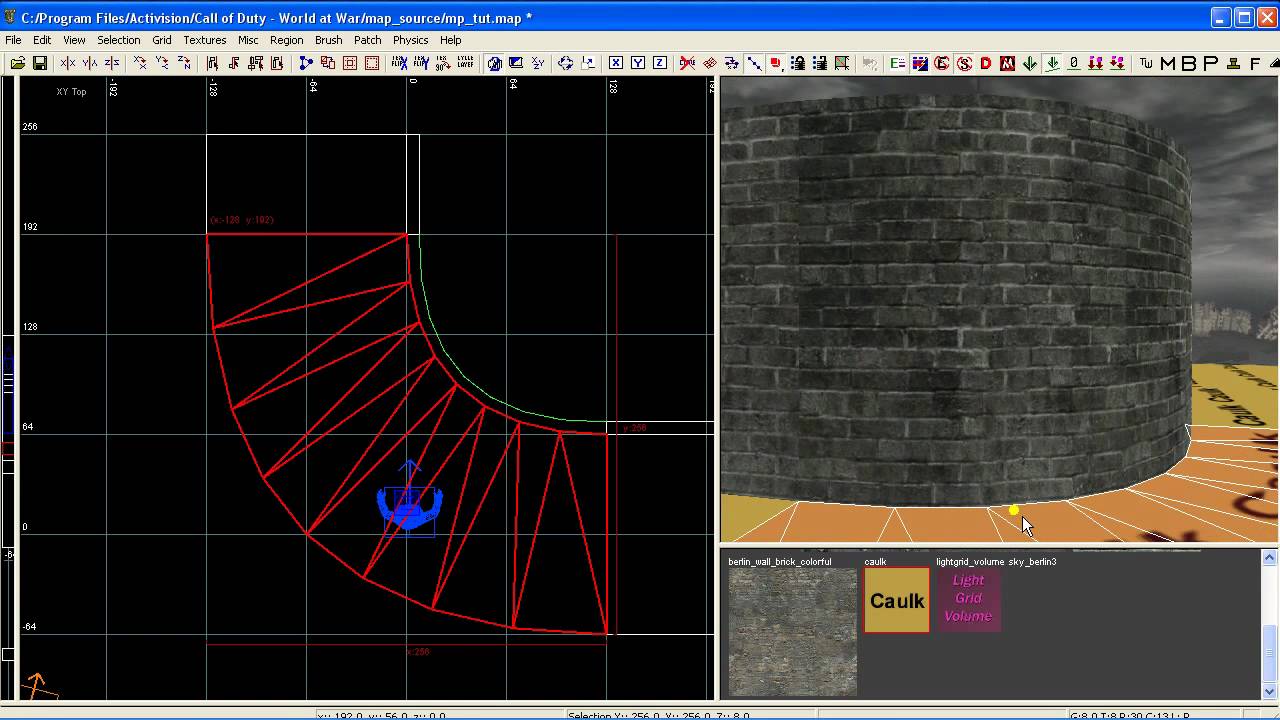
Task: Toggle the dashed red square selection icon
Action: (372, 63)
